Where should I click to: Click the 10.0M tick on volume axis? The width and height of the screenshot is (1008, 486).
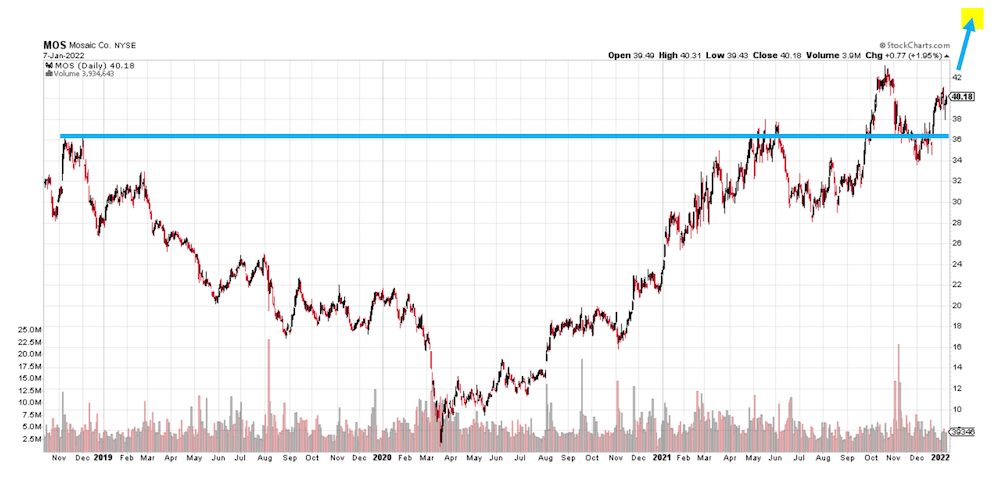pos(30,402)
